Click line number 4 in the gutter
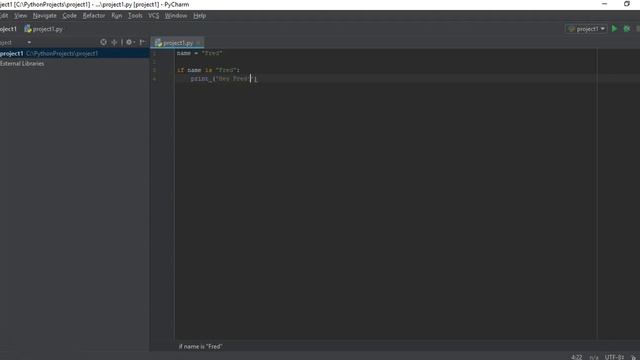This screenshot has width=640, height=360. pos(154,79)
